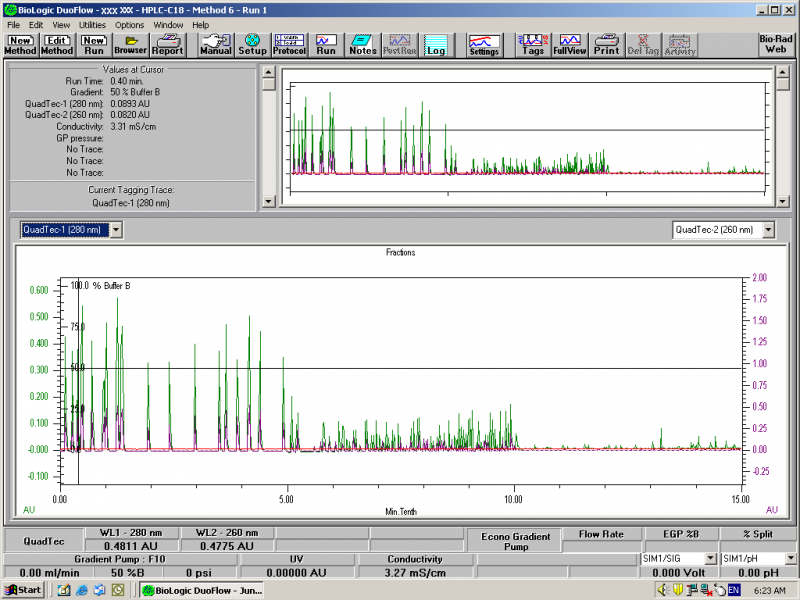Expand the SIM1/SIG signal dropdown
This screenshot has height=600, width=800.
pos(710,557)
